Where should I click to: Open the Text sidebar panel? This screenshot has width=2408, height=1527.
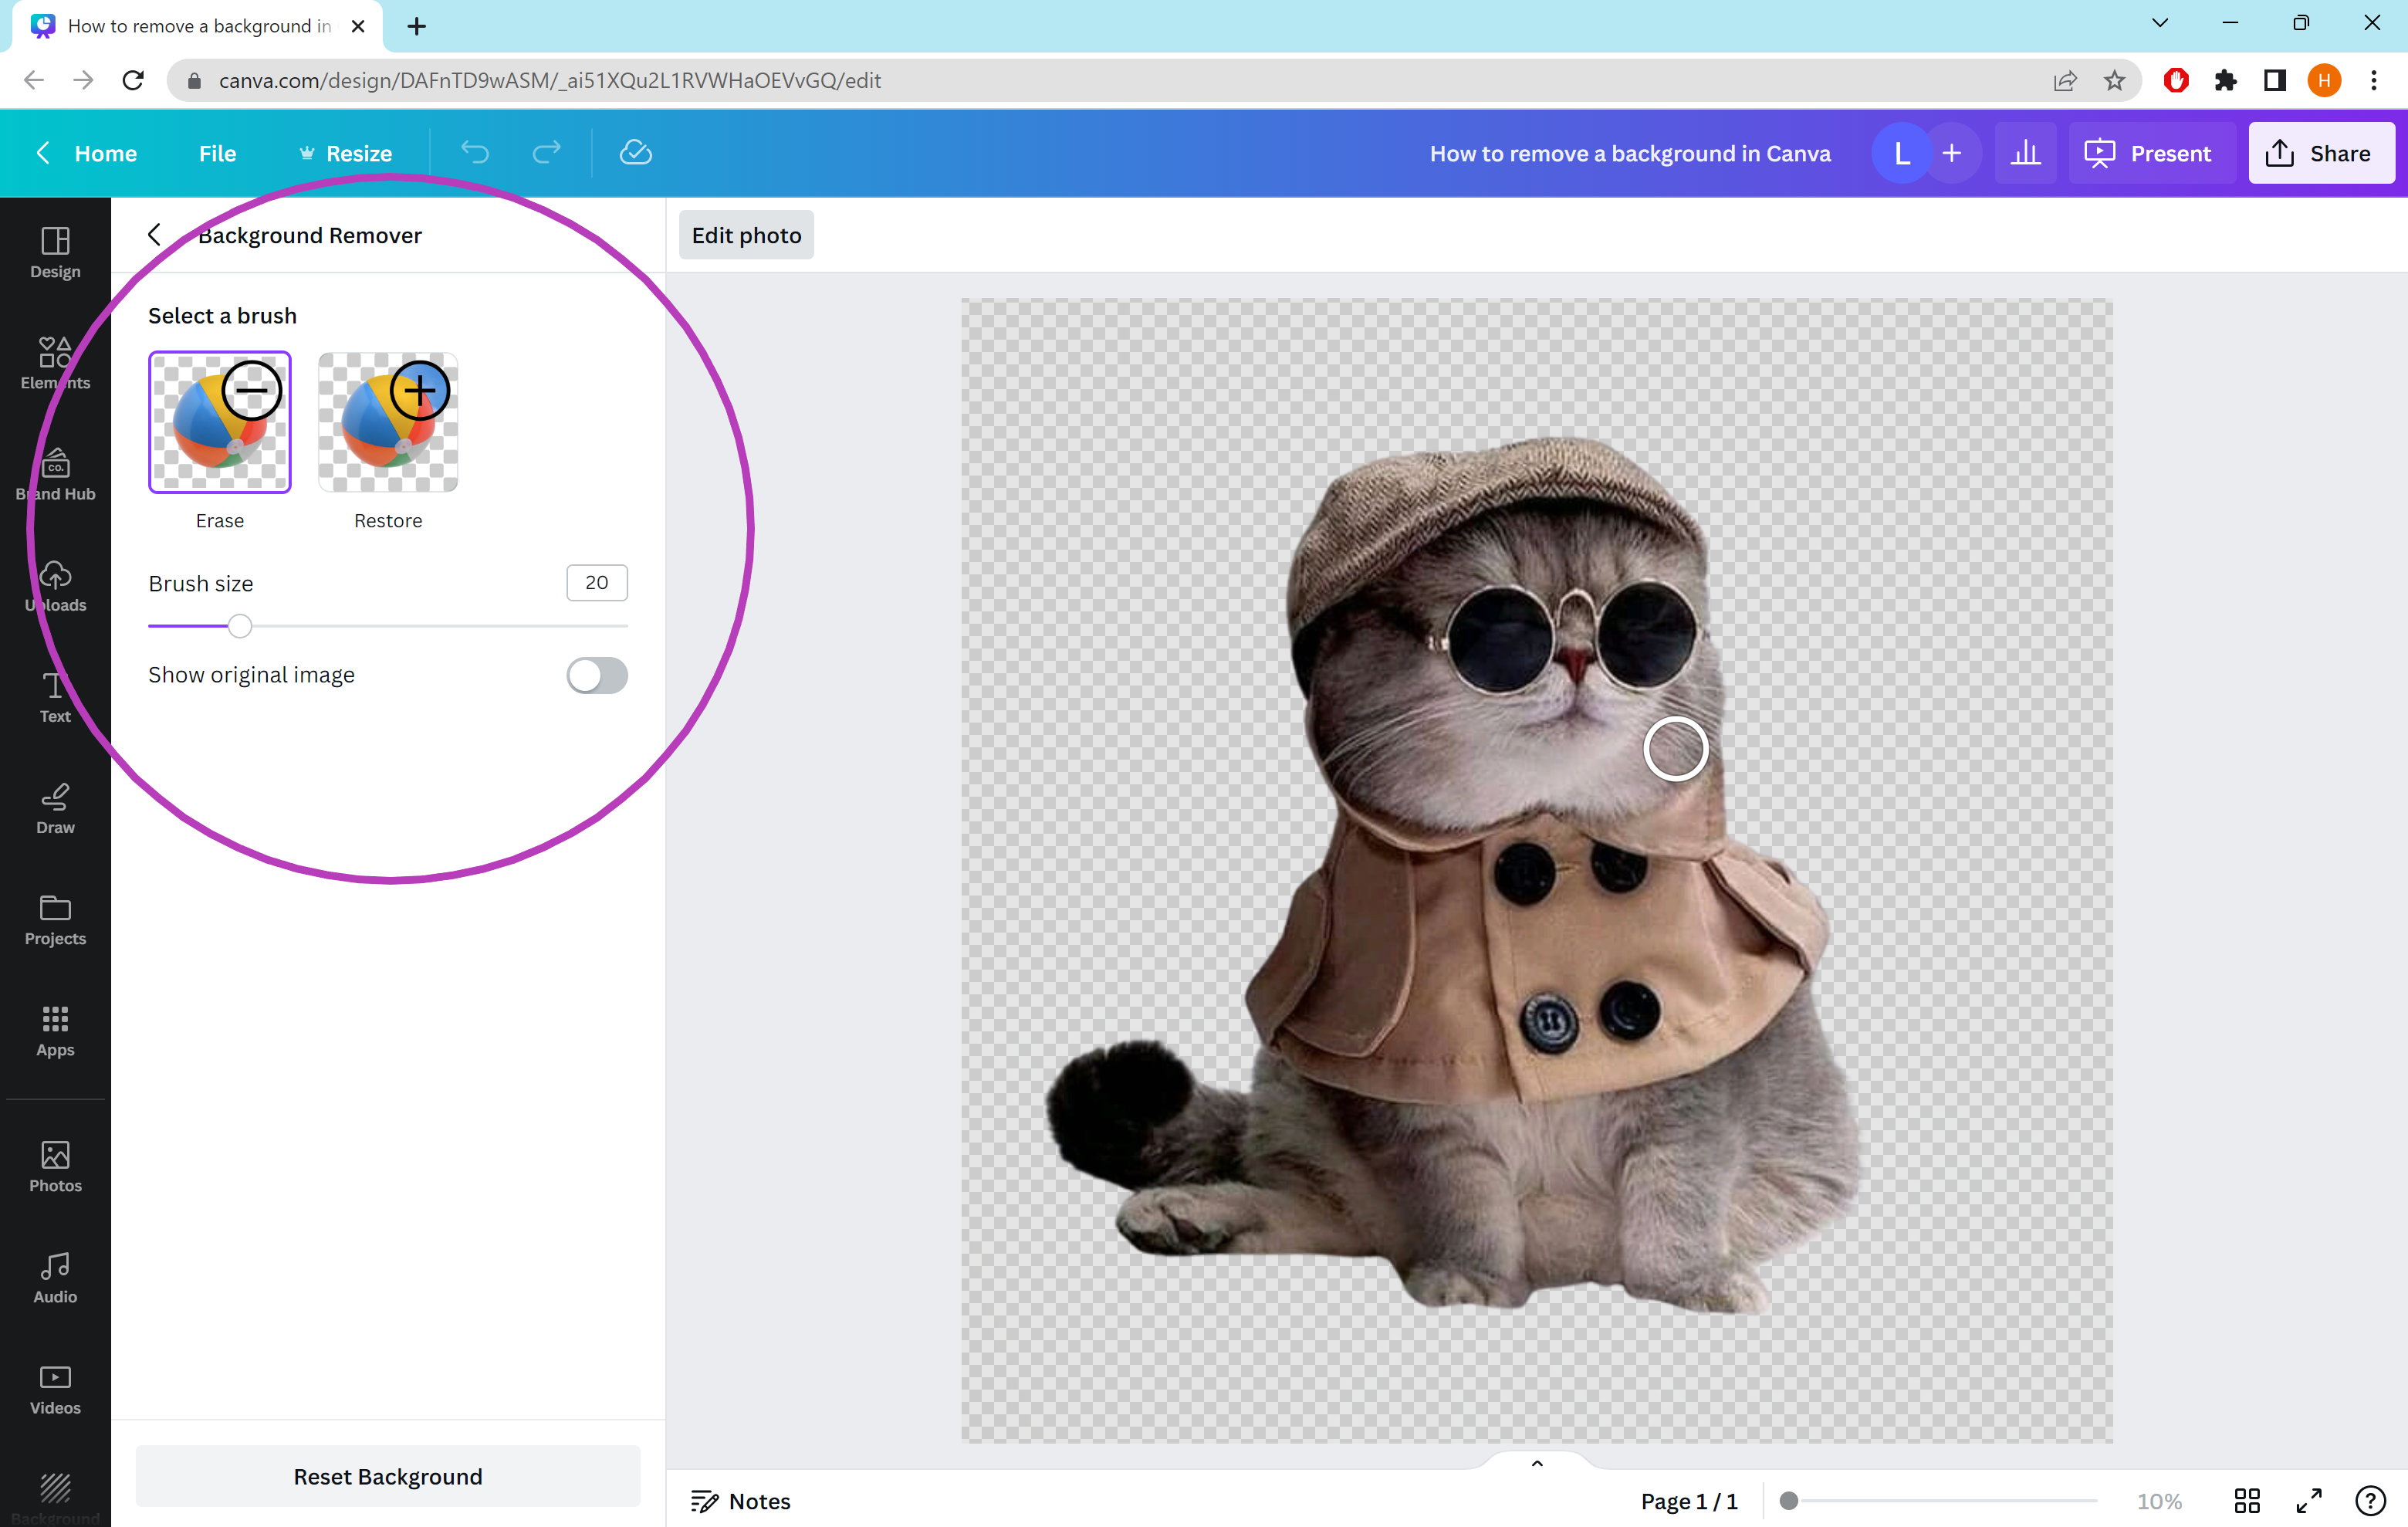click(x=55, y=697)
